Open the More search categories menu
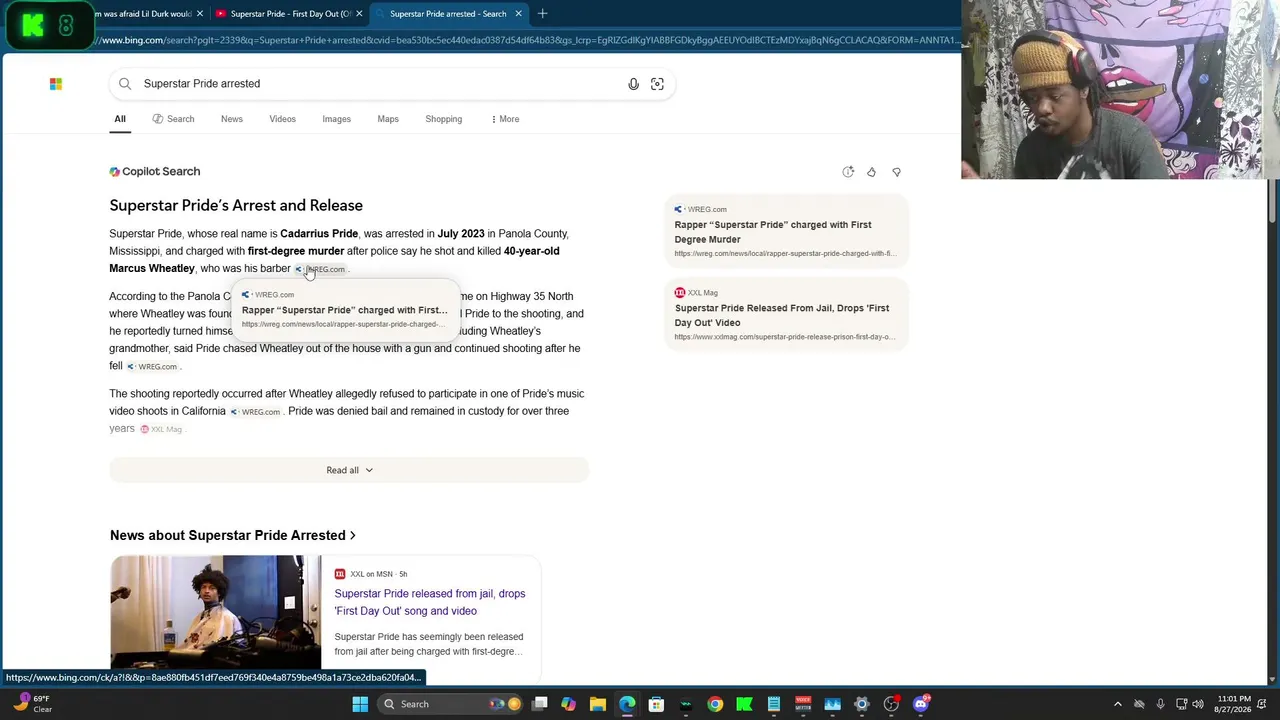Image resolution: width=1280 pixels, height=720 pixels. point(505,119)
